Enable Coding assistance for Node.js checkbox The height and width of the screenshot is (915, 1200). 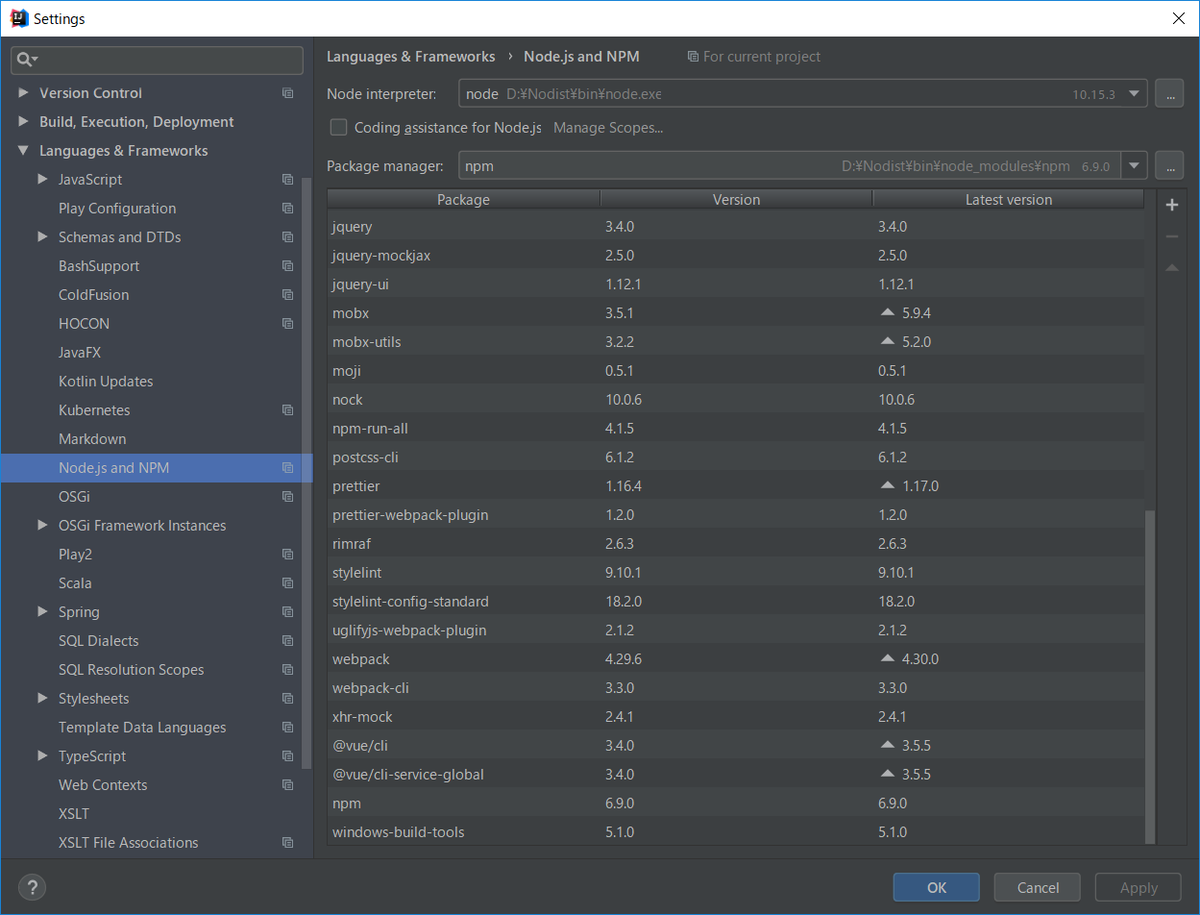pos(338,127)
